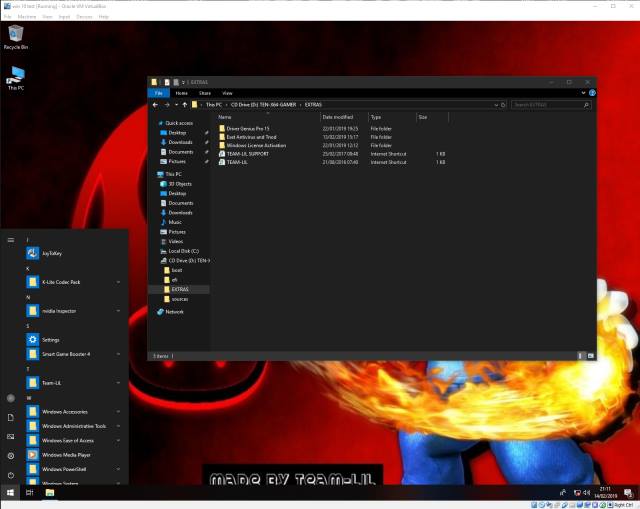Open the Recycle Bin desktop icon
Viewport: 640px width, 509px height.
16,37
